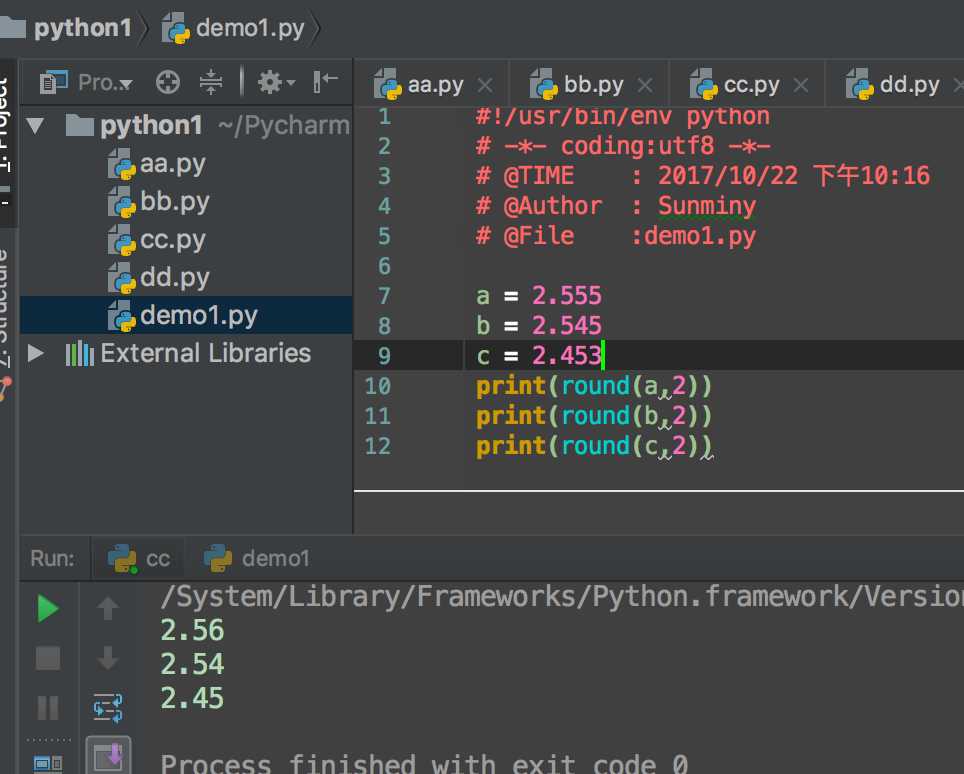964x774 pixels.
Task: Expand External Libraries node
Action: coord(36,353)
